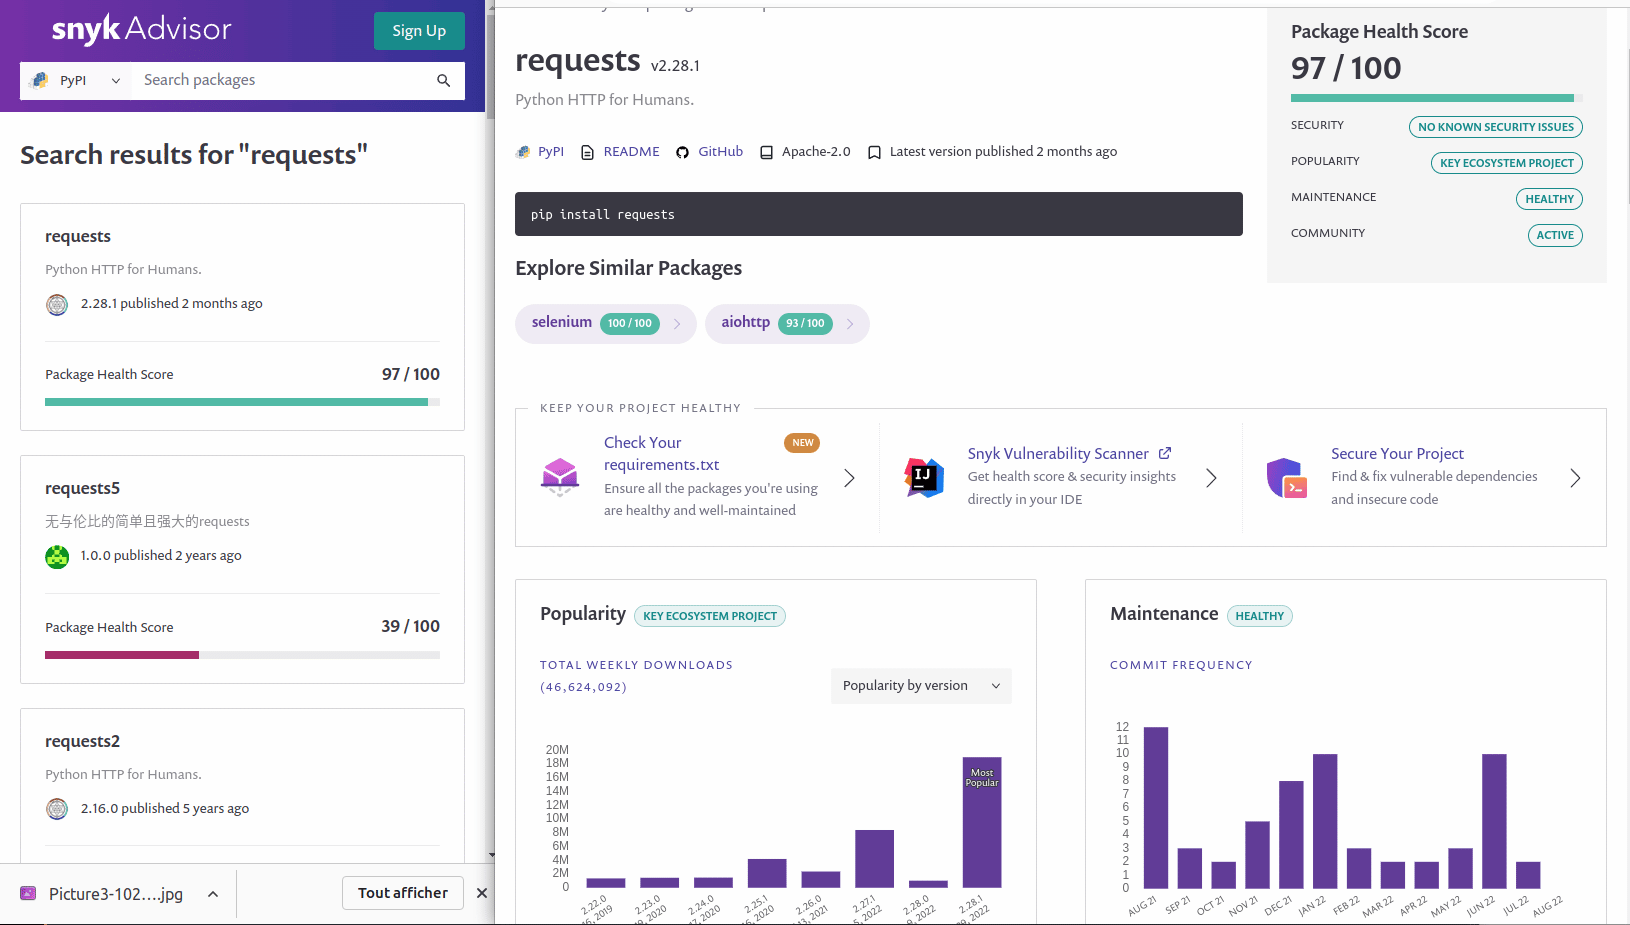Open the PyPI ecosystem dropdown
1630x925 pixels.
(x=76, y=81)
